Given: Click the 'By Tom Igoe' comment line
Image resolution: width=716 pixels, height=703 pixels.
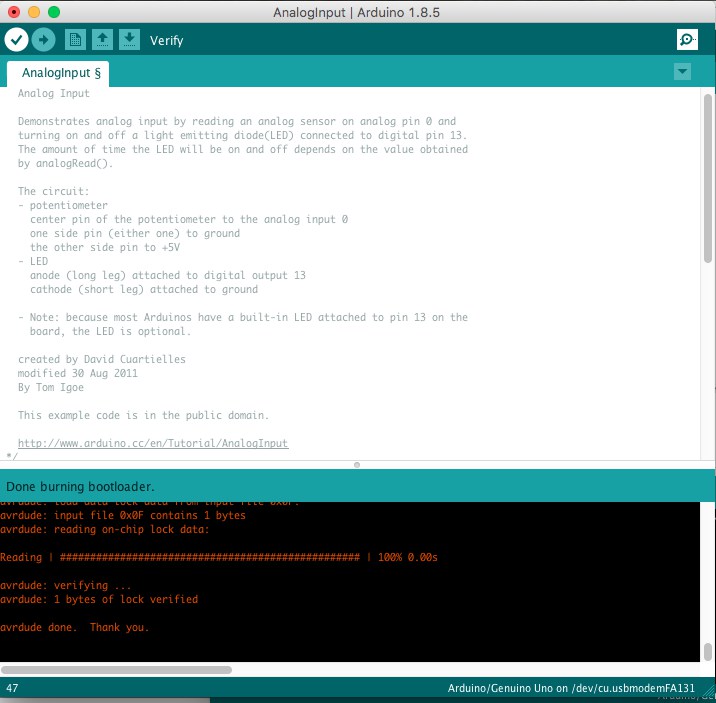Looking at the screenshot, I should coord(51,388).
